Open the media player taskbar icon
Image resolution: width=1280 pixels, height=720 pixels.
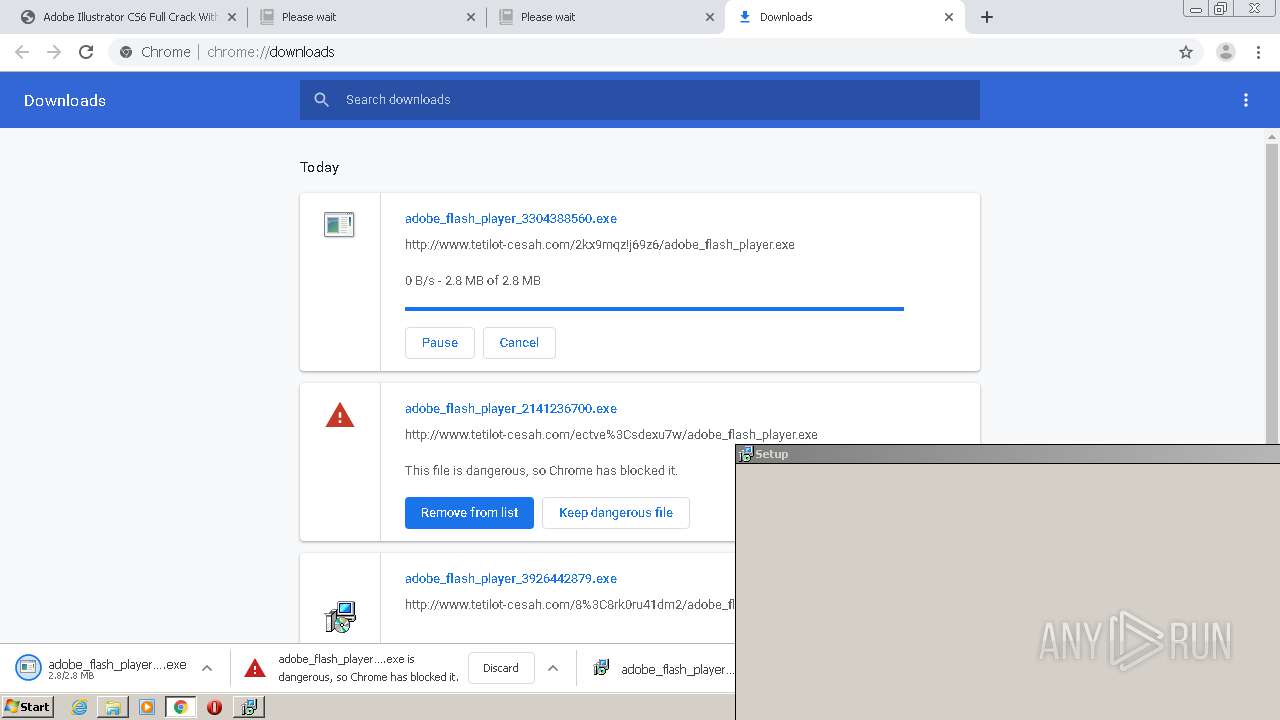[147, 707]
